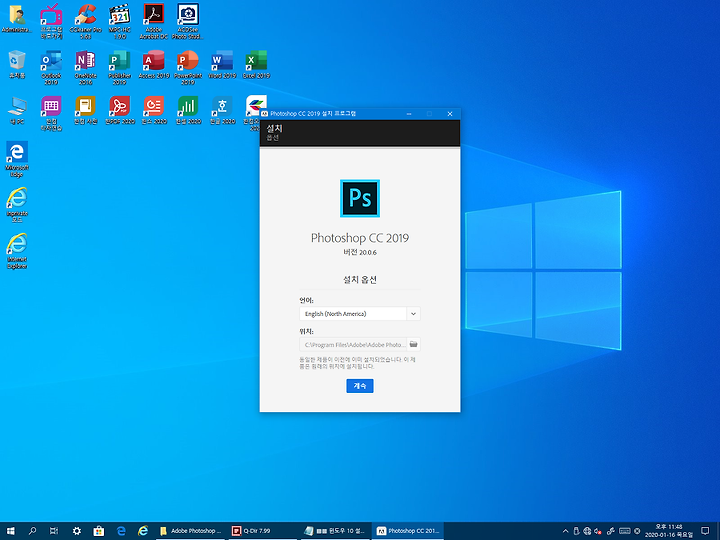Browse install location with folder icon
720x540 pixels.
[413, 344]
